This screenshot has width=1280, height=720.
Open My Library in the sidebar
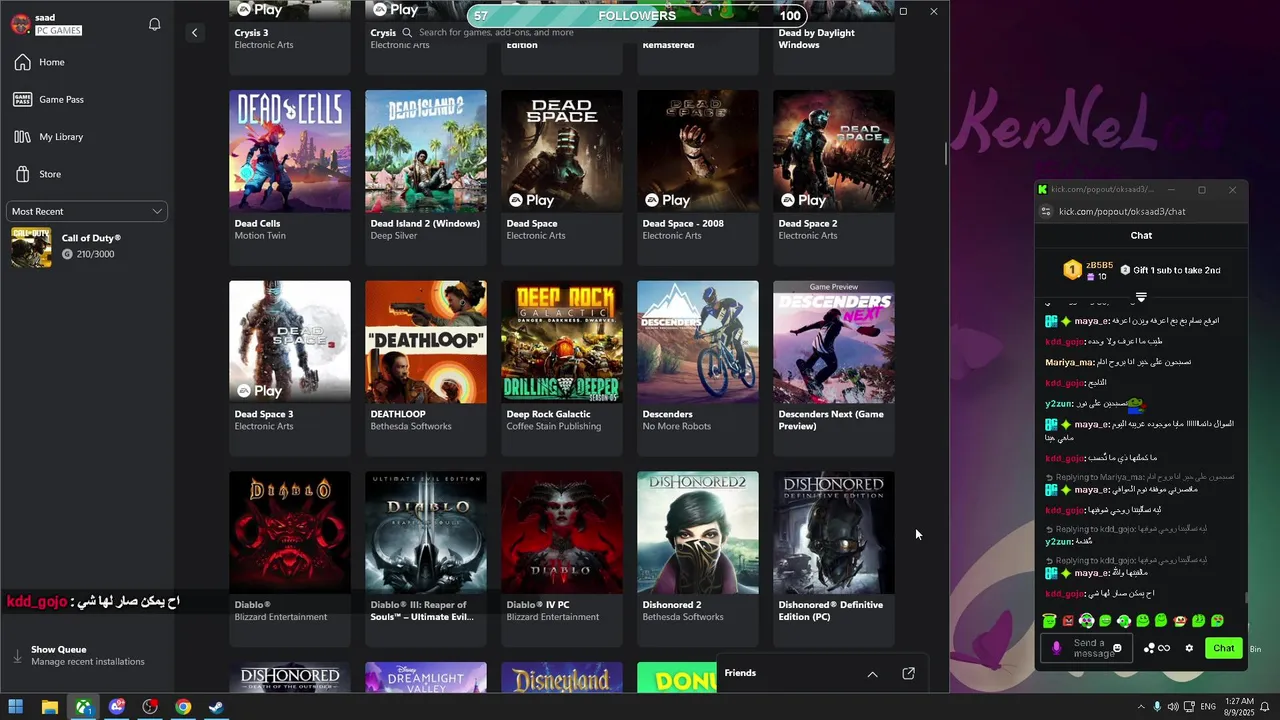point(88,137)
